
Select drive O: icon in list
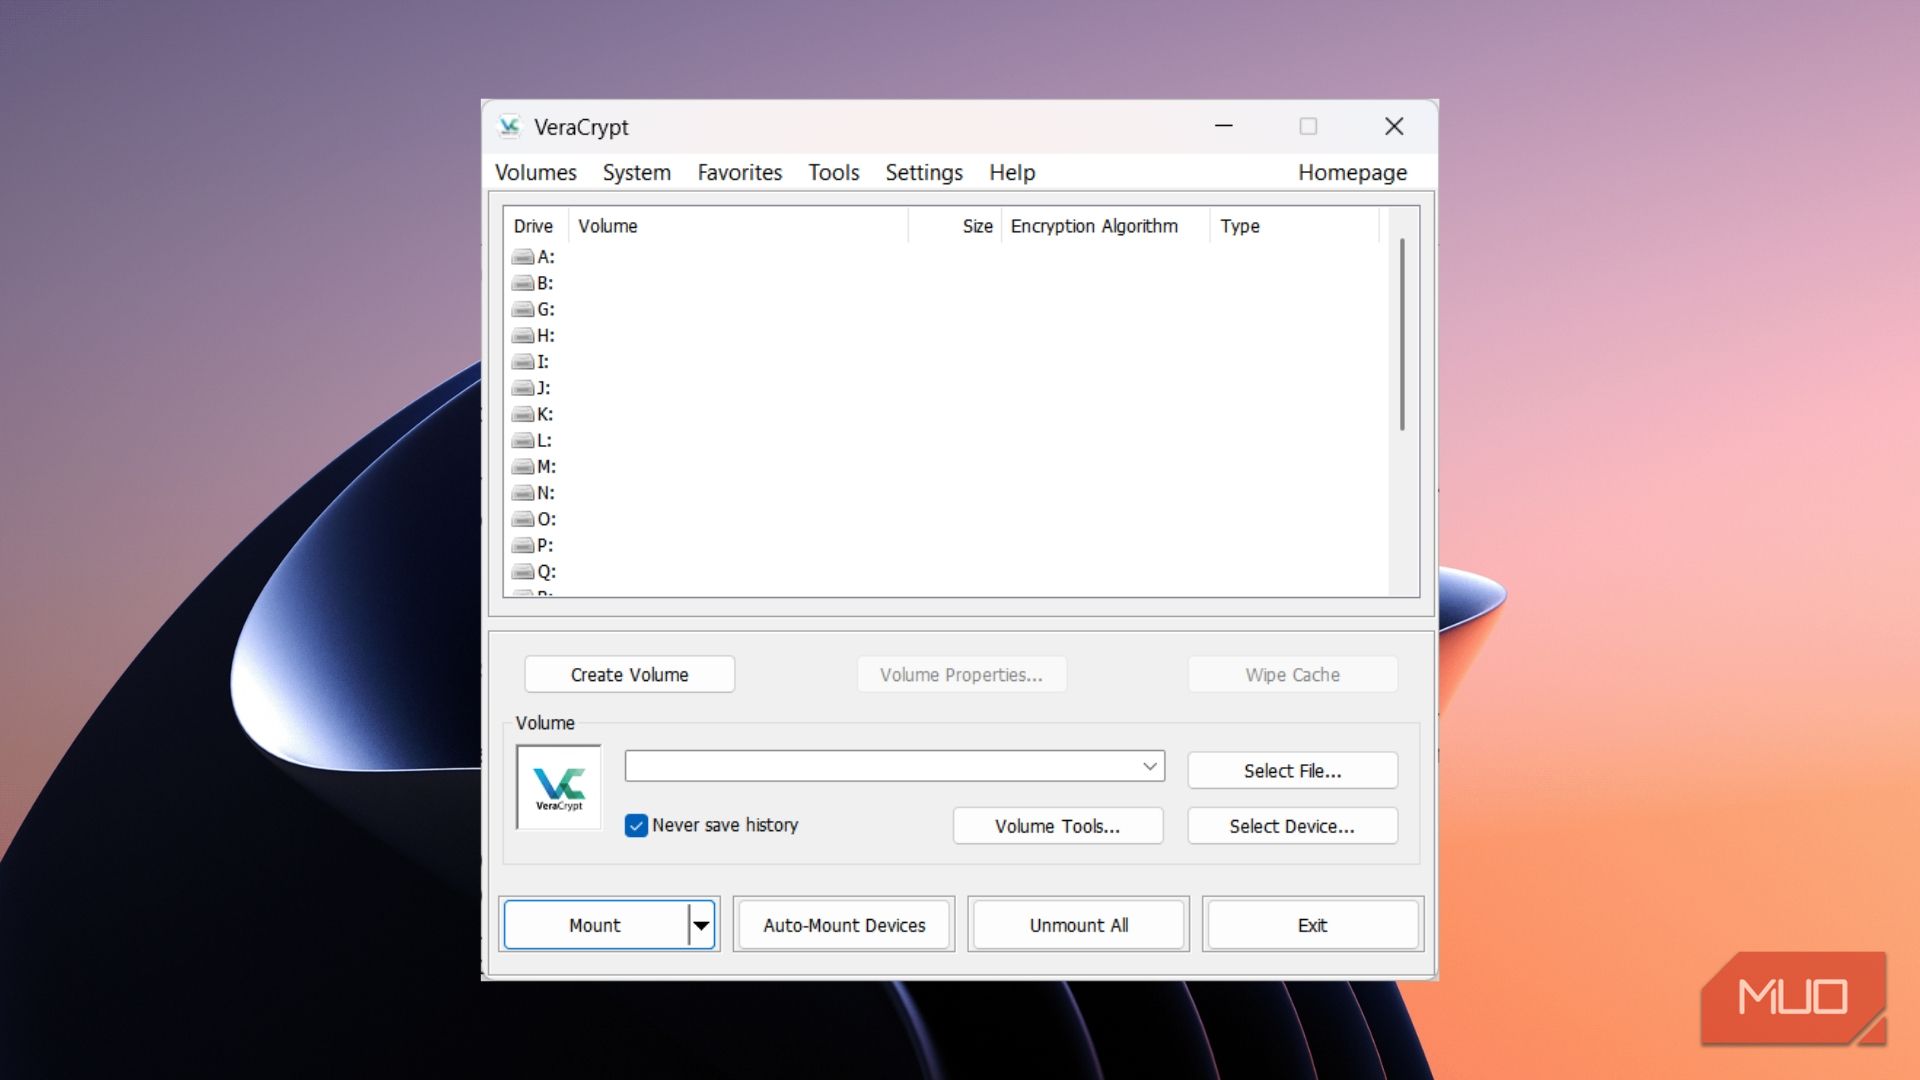(x=523, y=519)
